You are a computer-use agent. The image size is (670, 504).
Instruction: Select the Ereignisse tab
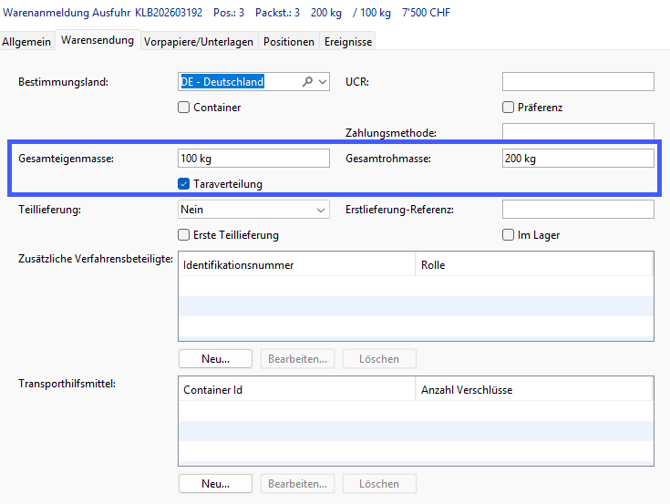coord(348,42)
